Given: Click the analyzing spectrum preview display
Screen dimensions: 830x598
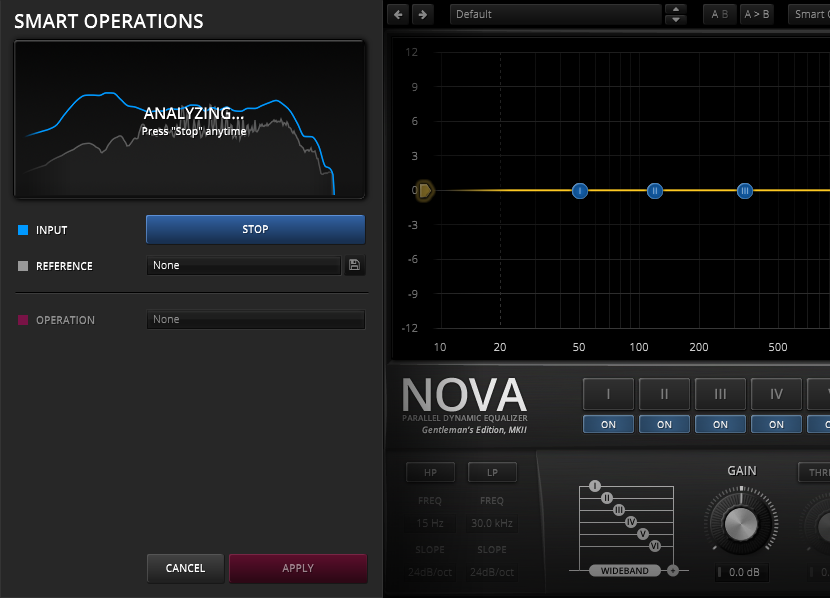Looking at the screenshot, I should tap(190, 120).
